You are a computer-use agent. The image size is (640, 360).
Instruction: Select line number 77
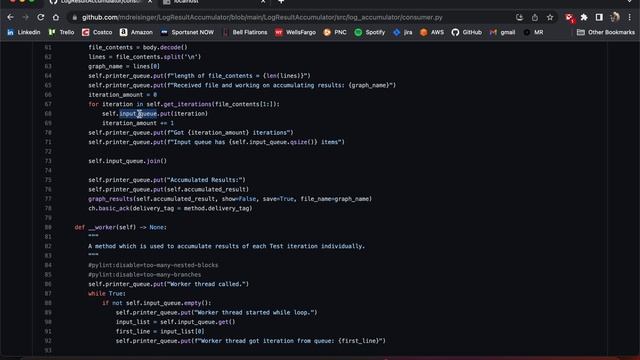coord(48,199)
